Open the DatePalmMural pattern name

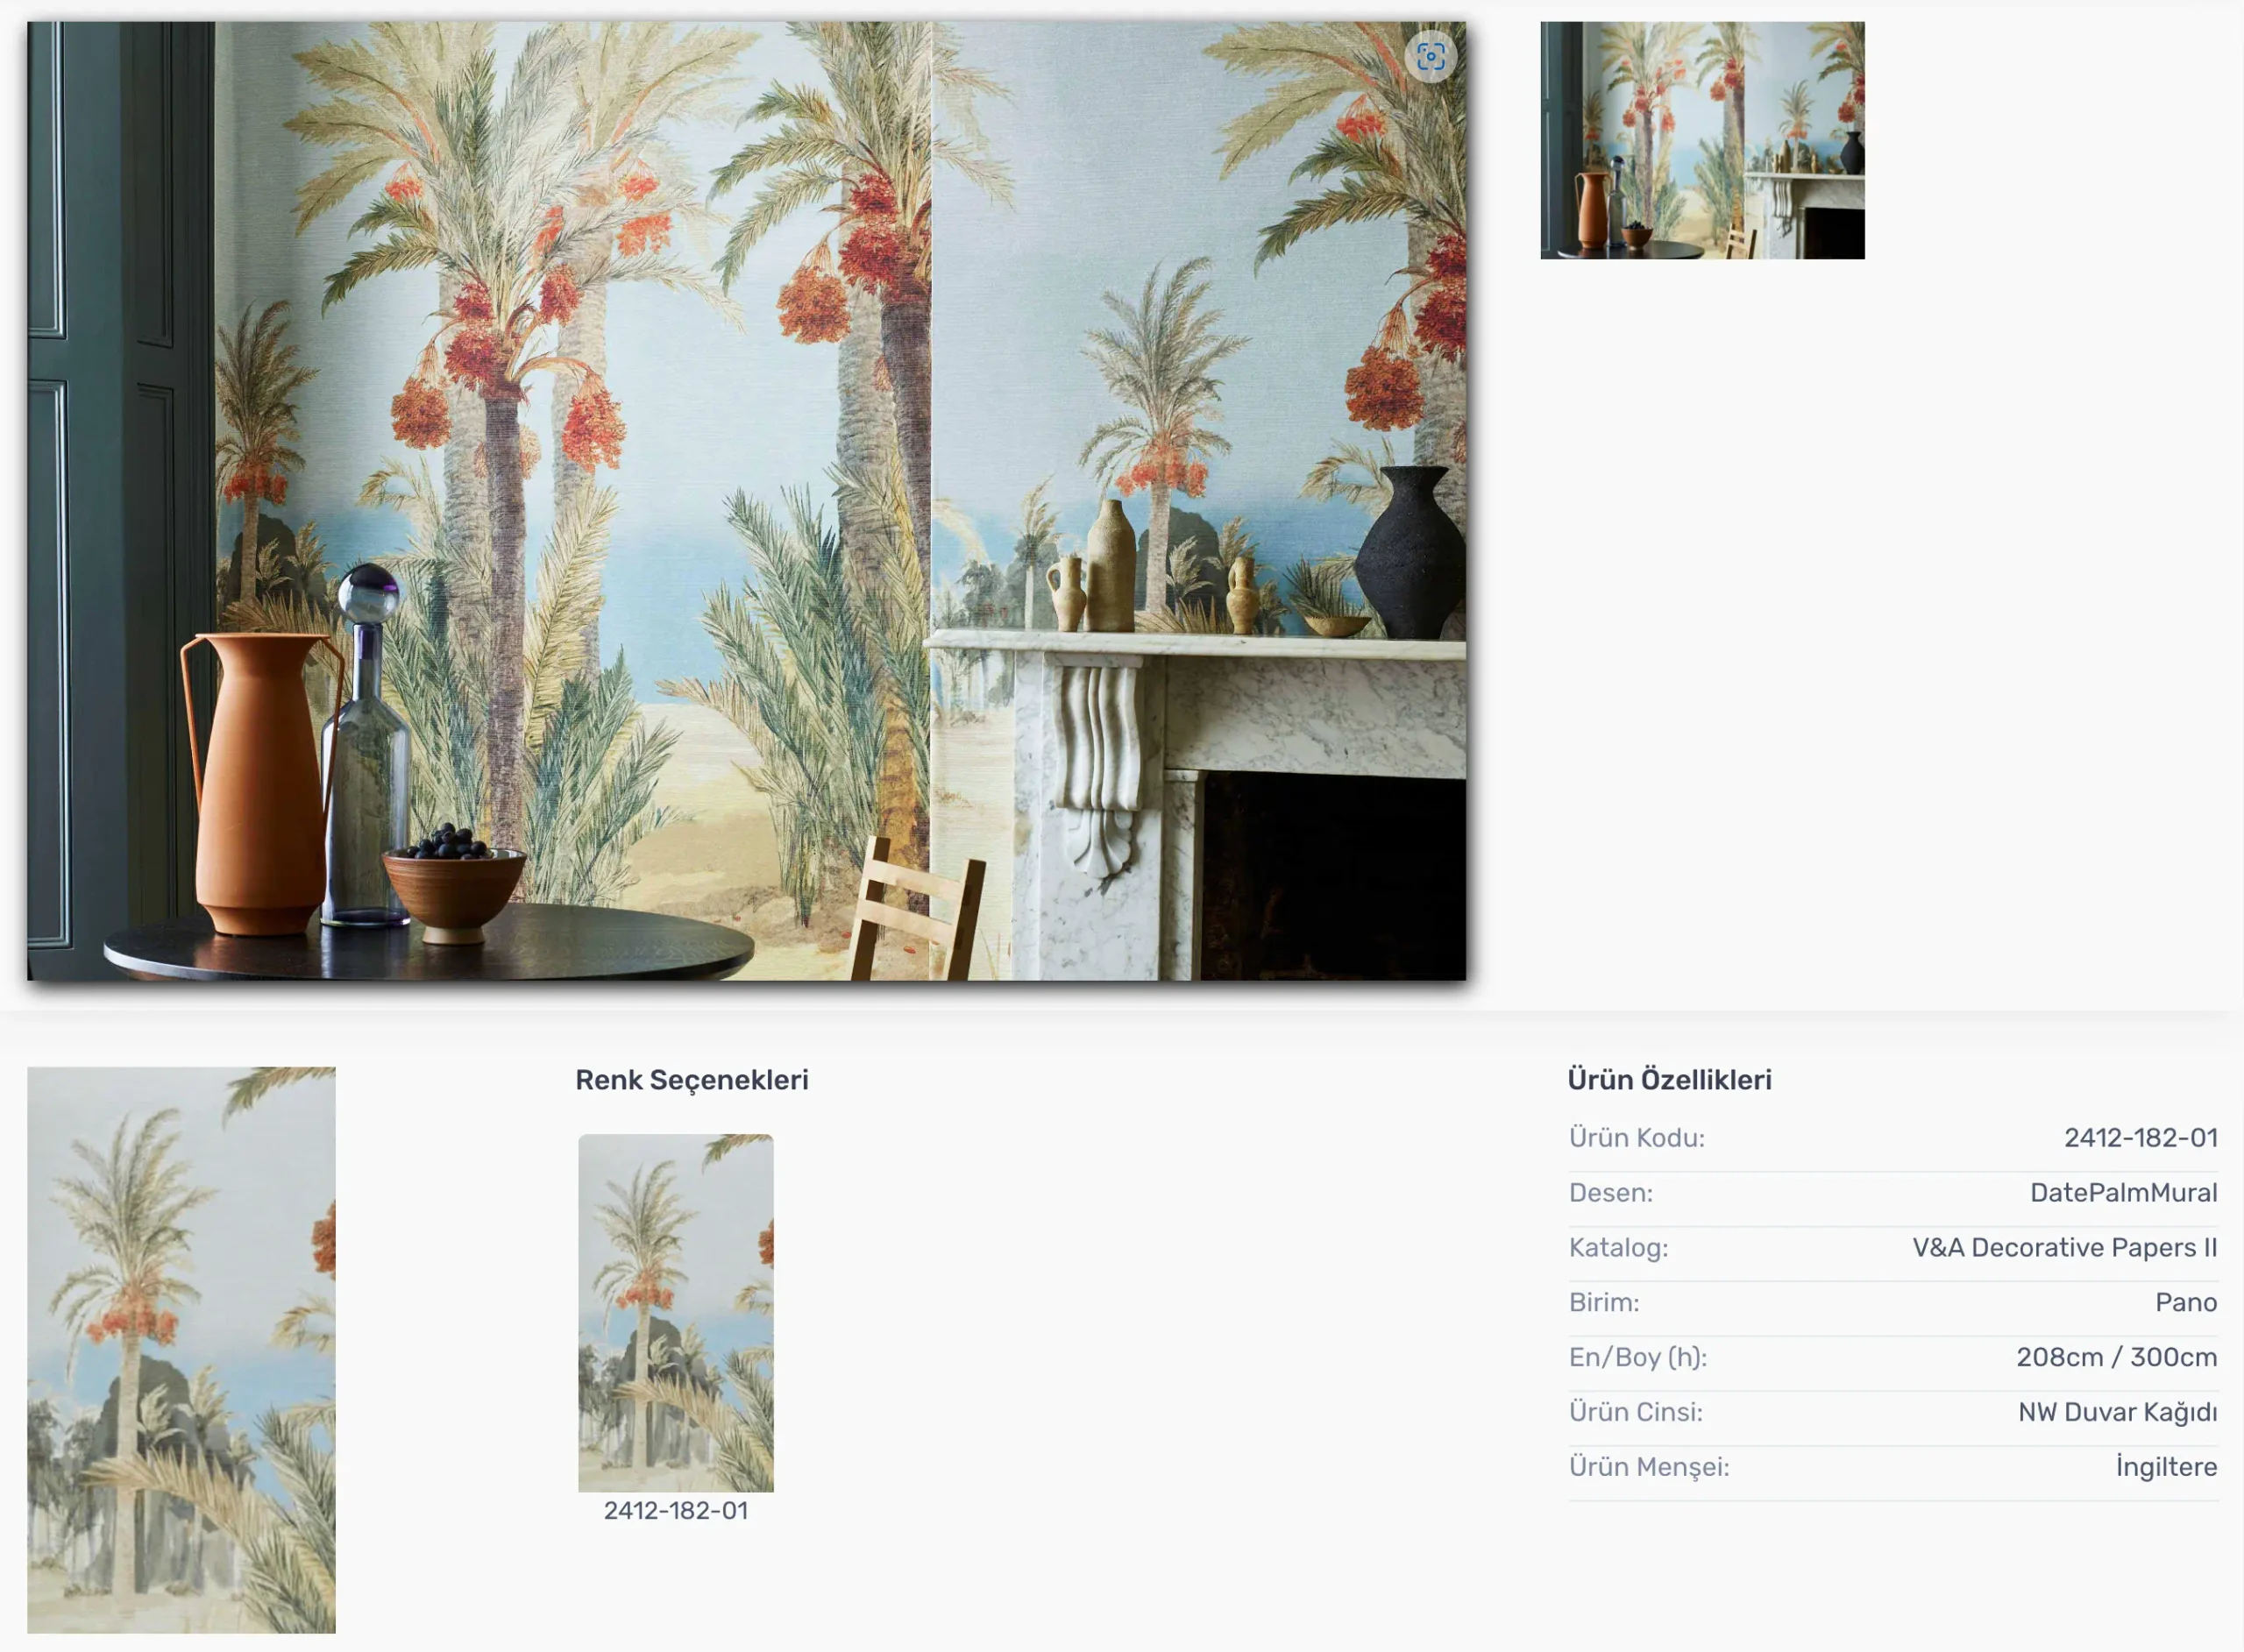point(2124,1193)
